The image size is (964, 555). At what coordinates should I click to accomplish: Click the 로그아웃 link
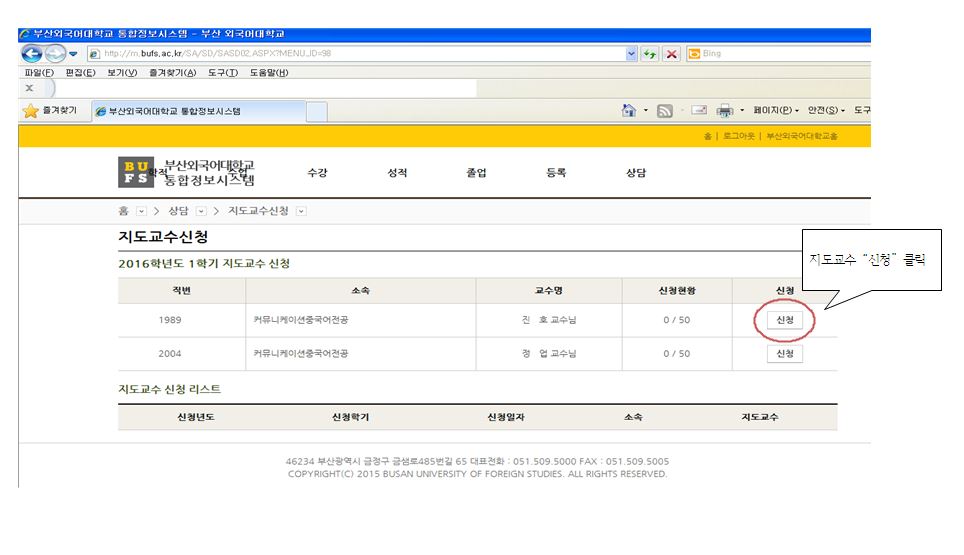tap(738, 136)
